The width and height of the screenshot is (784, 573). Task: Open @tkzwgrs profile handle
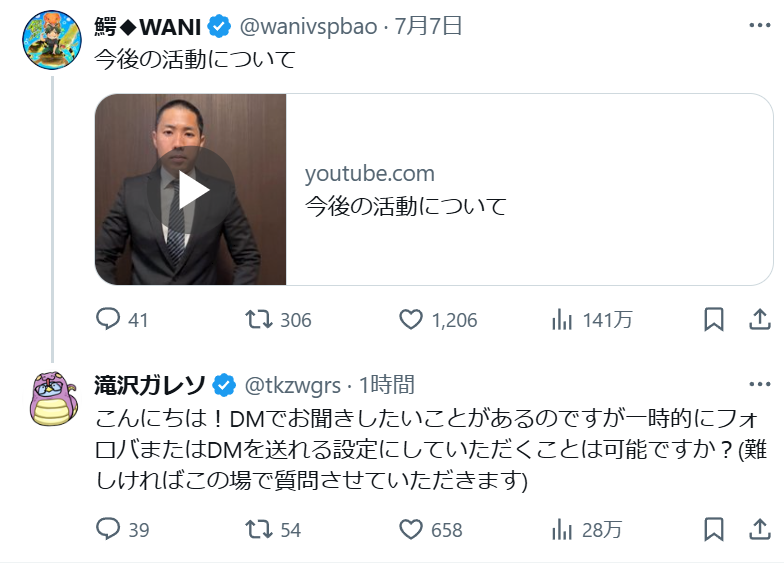292,386
